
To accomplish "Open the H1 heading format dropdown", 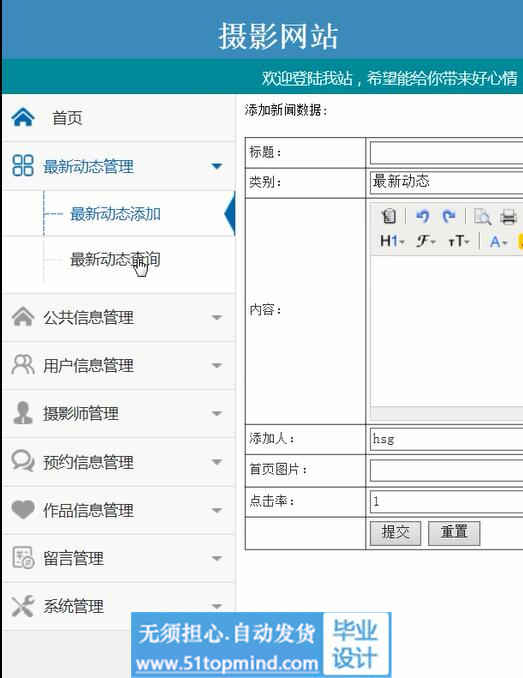I will (x=392, y=241).
